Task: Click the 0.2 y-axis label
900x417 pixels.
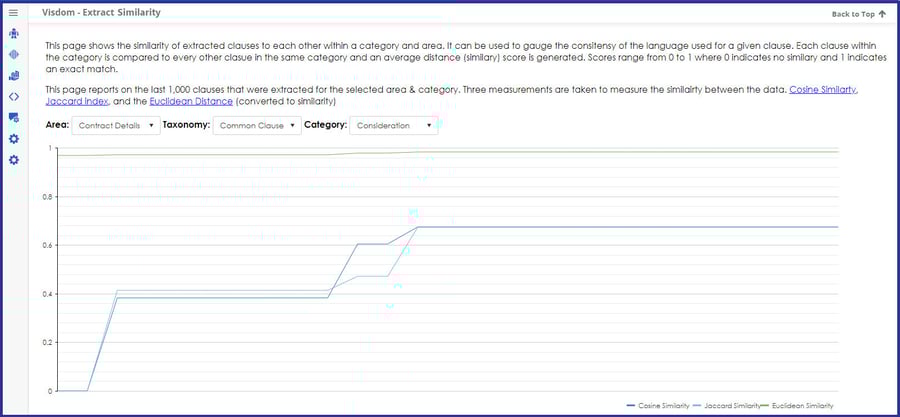Action: [47, 342]
